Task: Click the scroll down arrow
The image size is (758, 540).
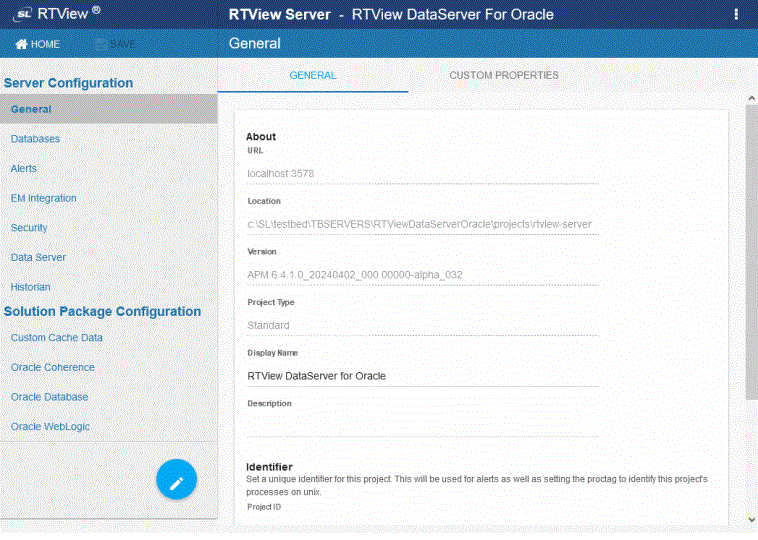Action: click(751, 520)
